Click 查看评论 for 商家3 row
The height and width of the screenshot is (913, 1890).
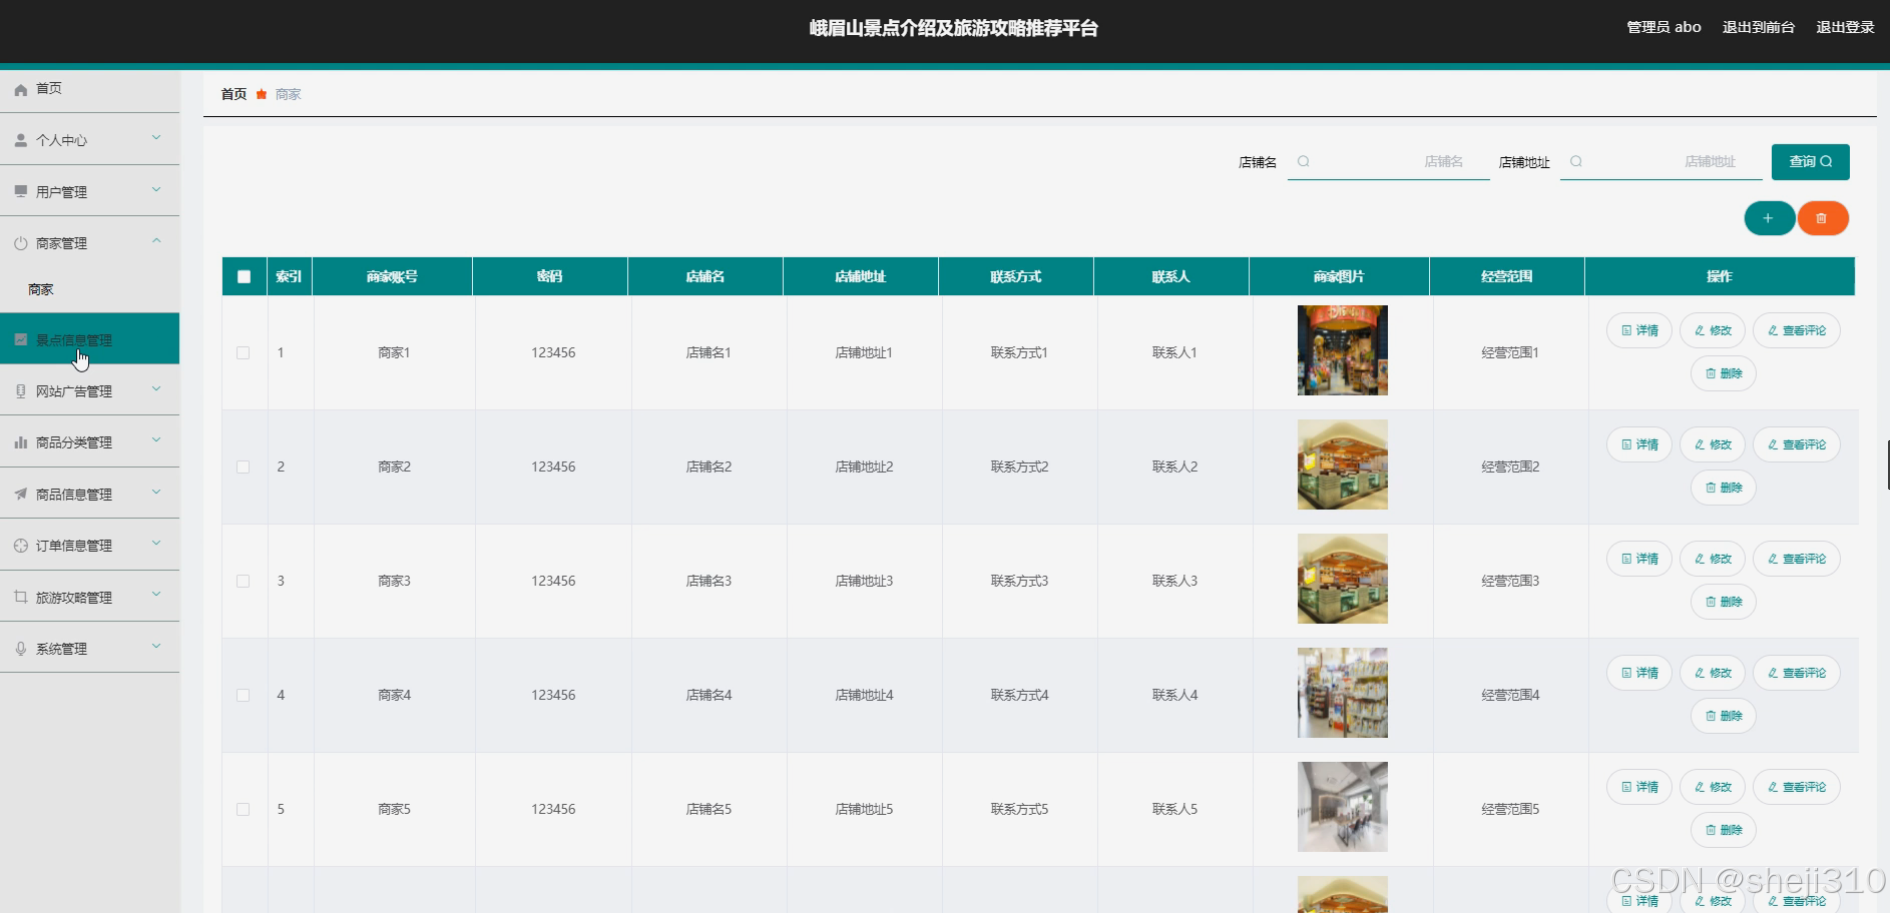pyautogui.click(x=1797, y=558)
